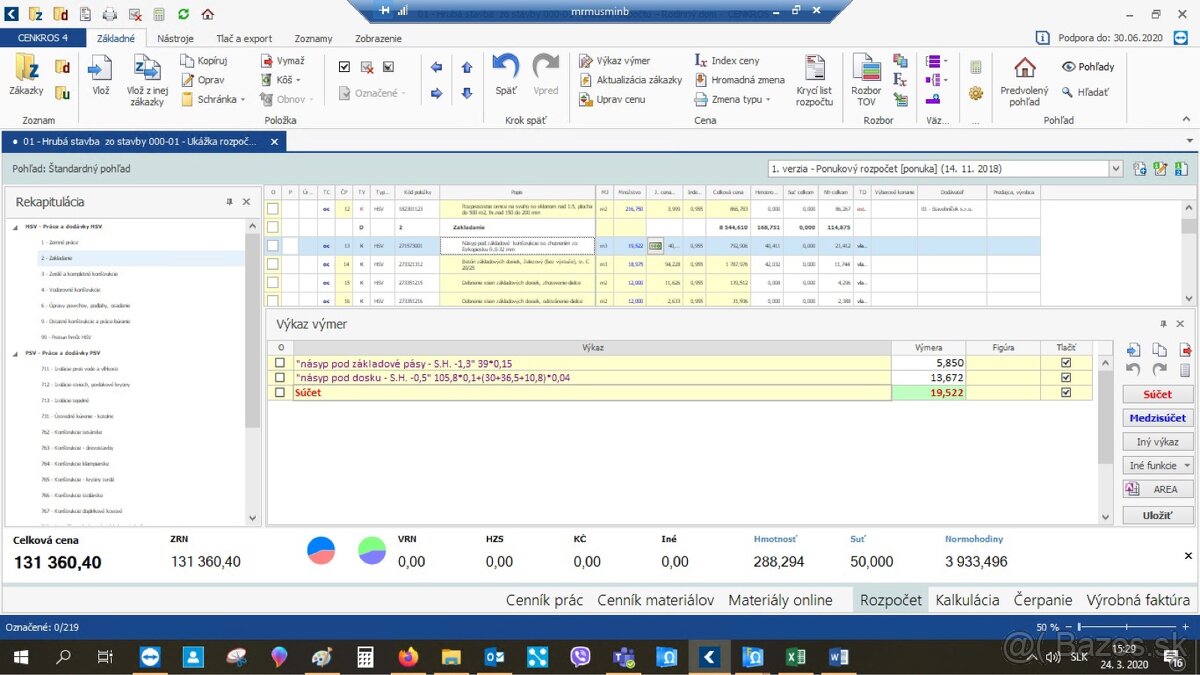
Task: Click the Výkaz výmer ribbon icon
Action: tap(587, 61)
